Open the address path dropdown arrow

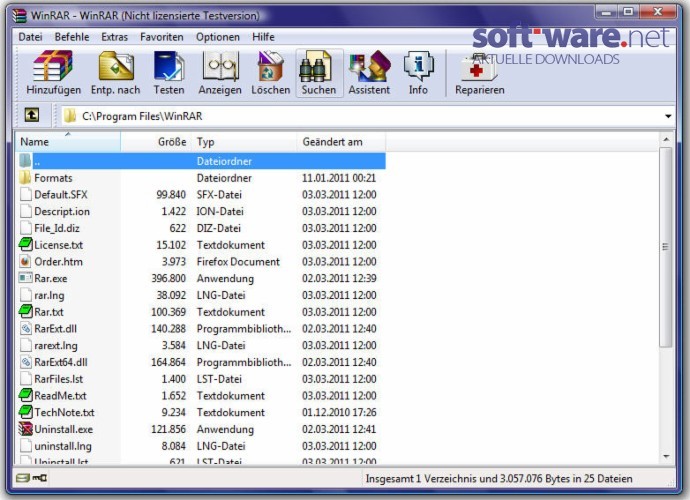668,116
